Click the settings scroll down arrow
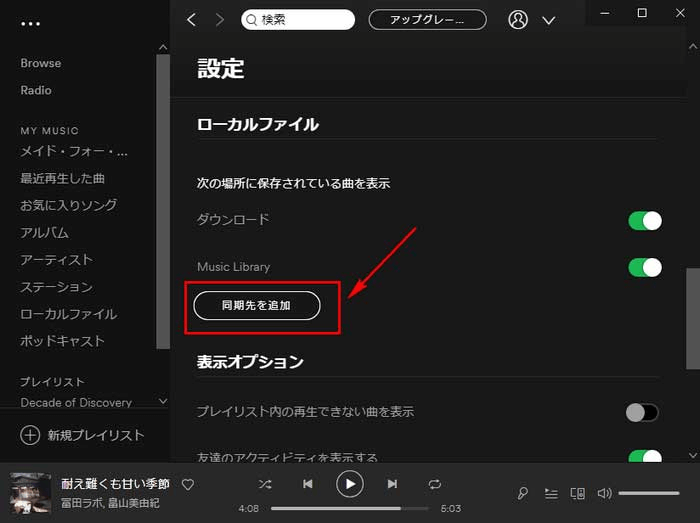The width and height of the screenshot is (700, 523). [x=693, y=455]
